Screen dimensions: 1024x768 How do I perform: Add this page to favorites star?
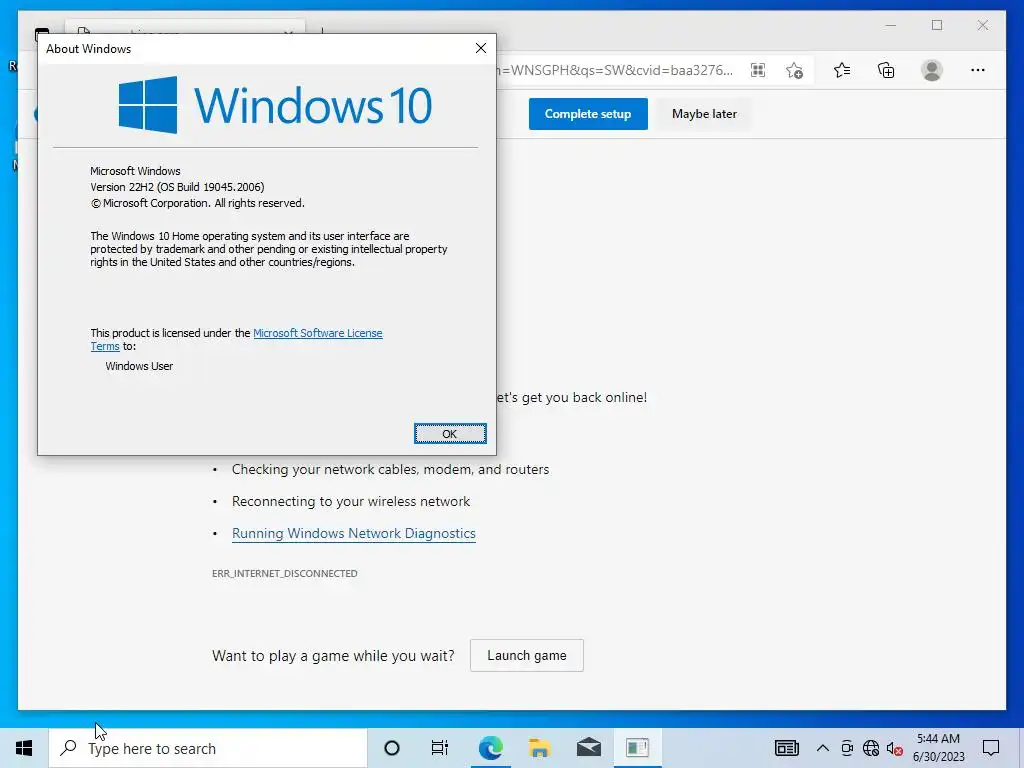tap(794, 70)
